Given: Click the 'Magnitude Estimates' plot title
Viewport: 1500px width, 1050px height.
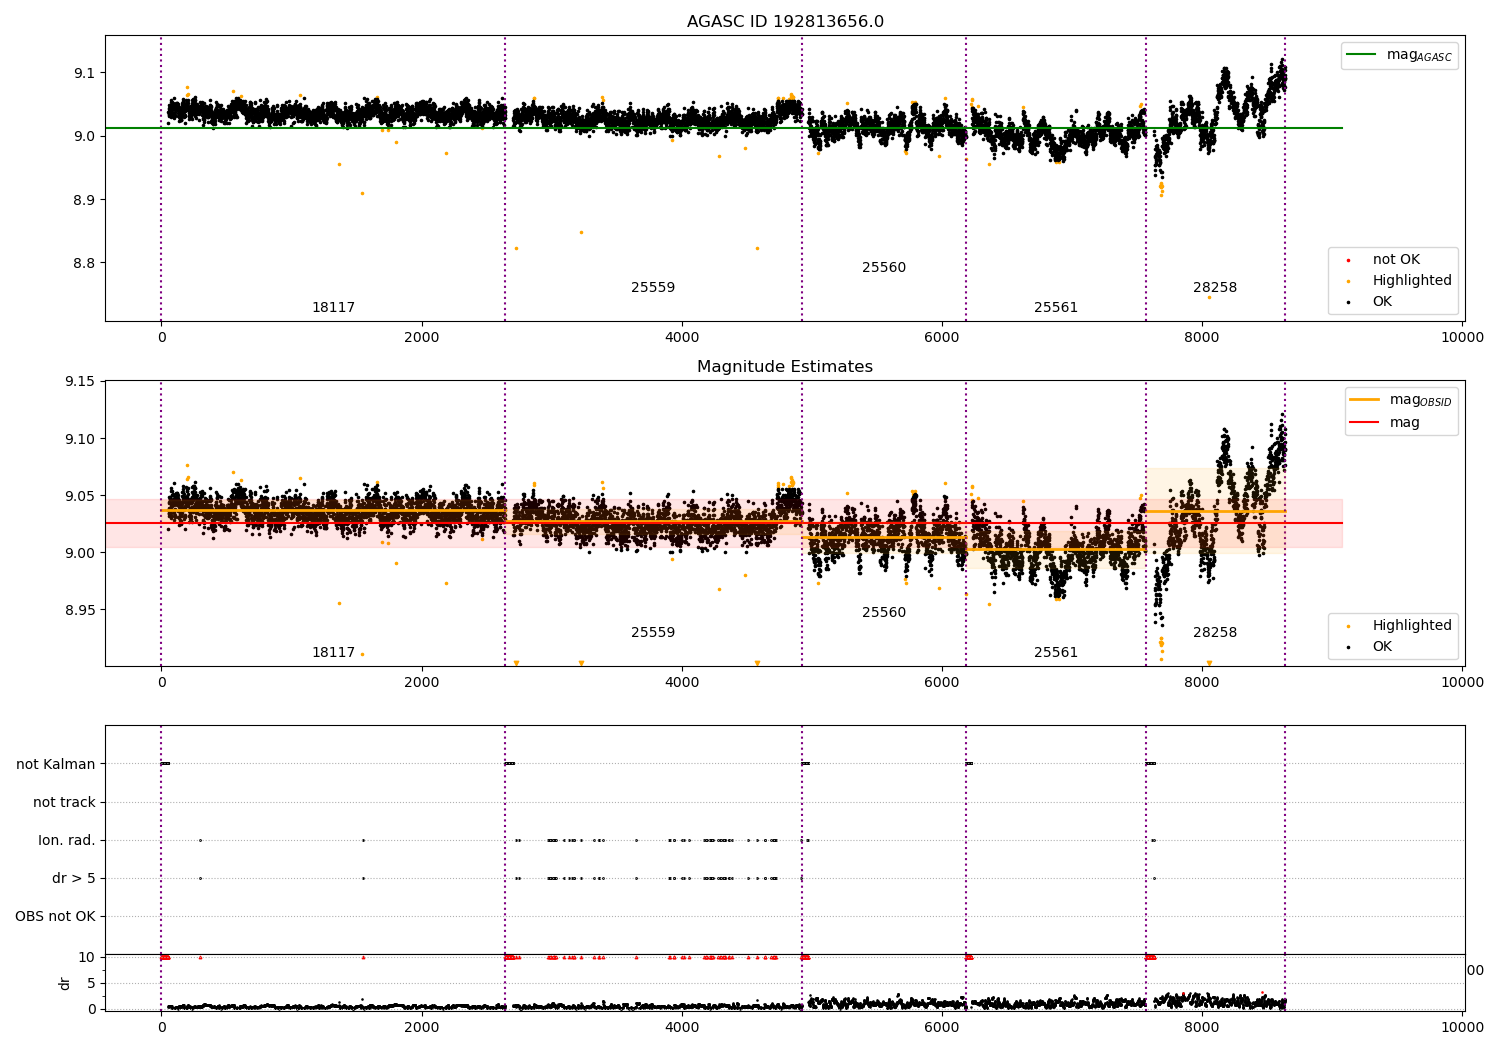Looking at the screenshot, I should (x=785, y=367).
